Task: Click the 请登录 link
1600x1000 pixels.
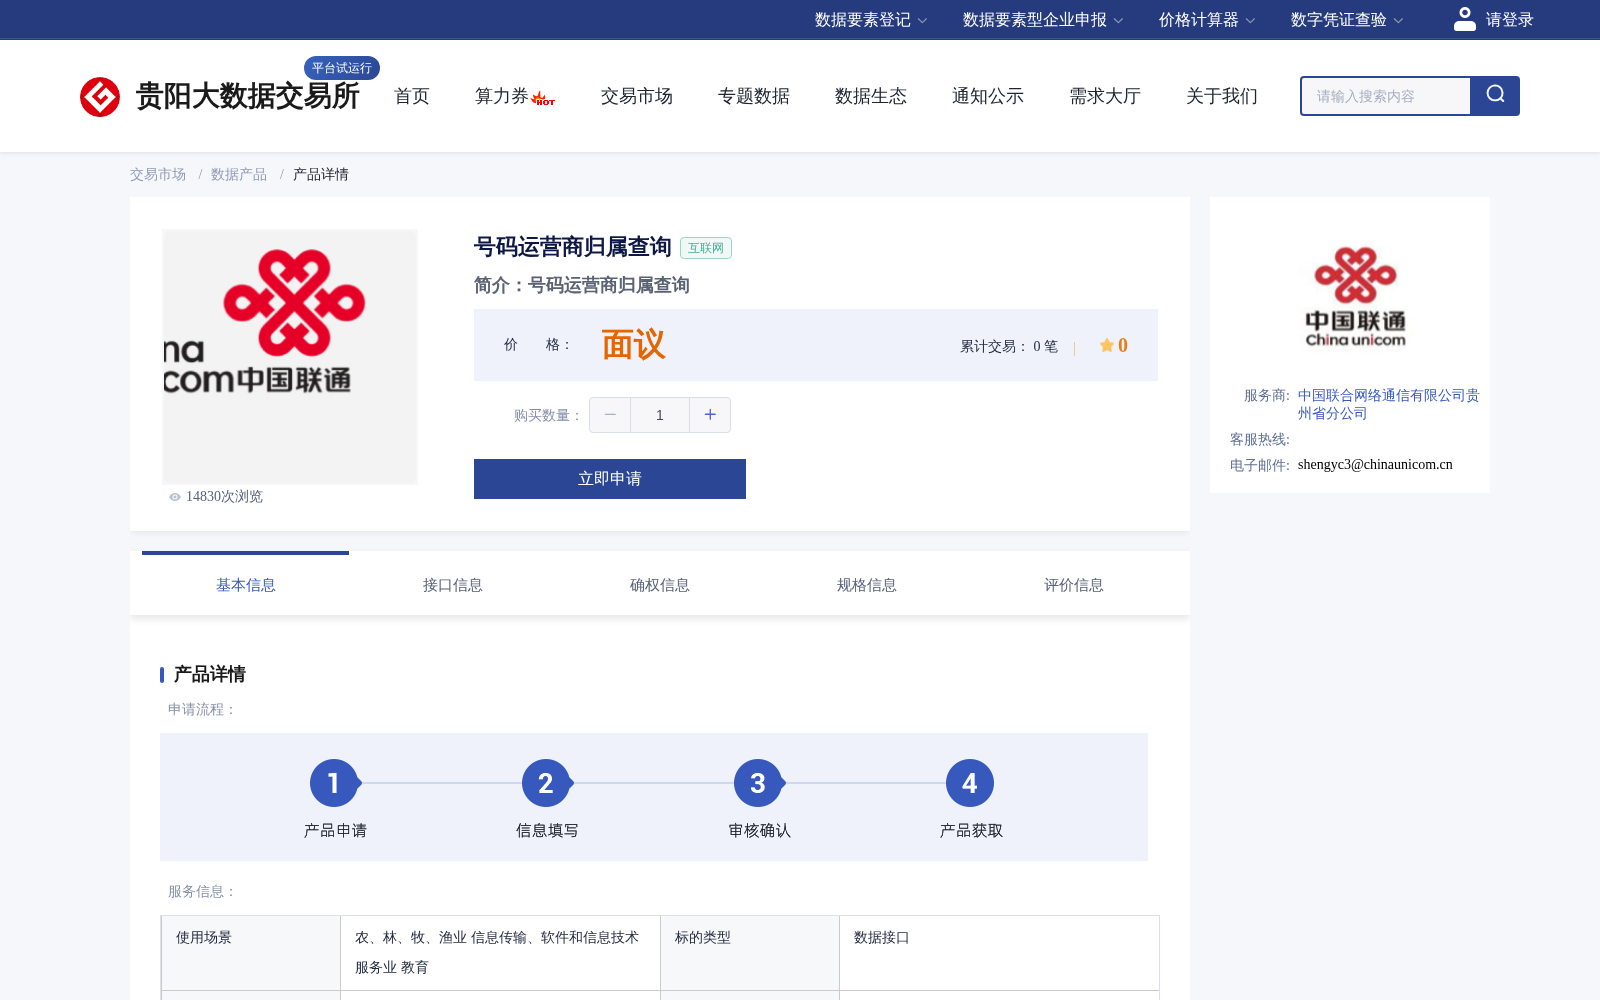Action: pyautogui.click(x=1509, y=20)
